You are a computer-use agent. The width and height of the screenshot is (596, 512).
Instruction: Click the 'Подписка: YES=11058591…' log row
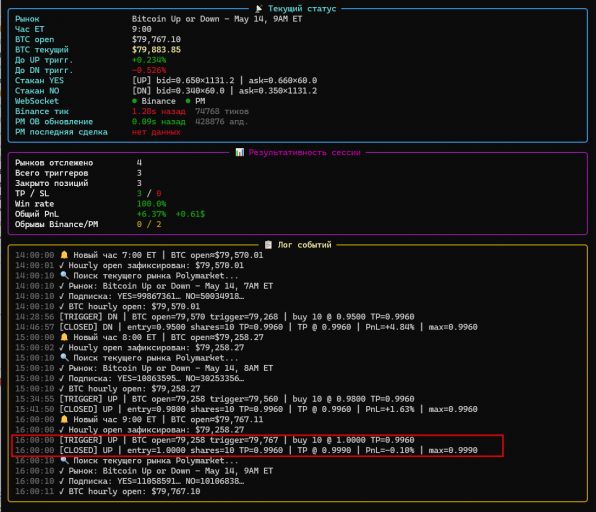pos(130,481)
